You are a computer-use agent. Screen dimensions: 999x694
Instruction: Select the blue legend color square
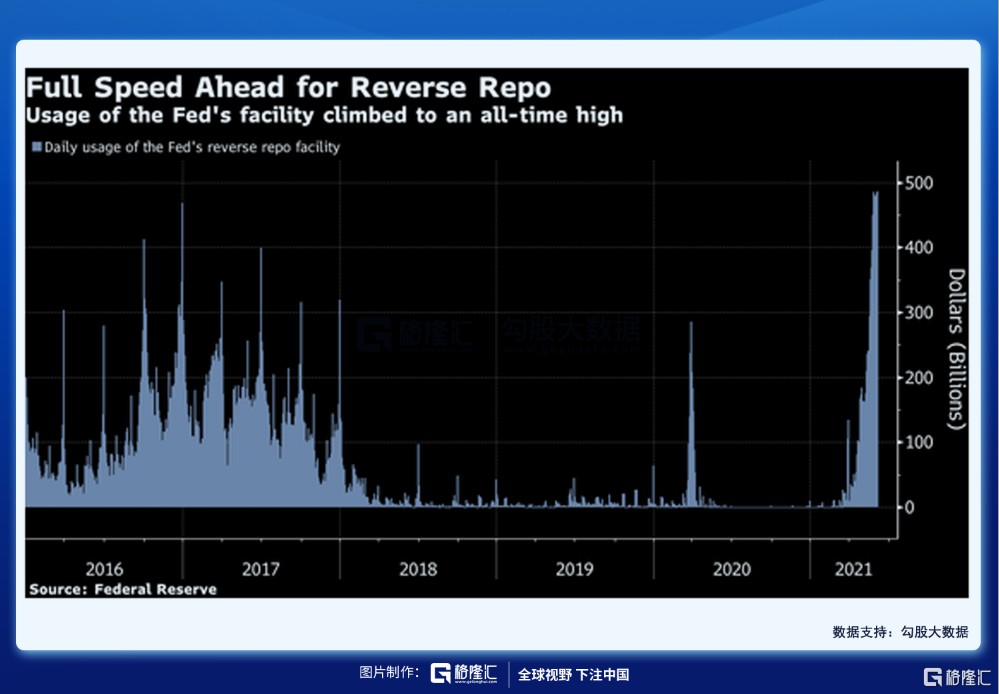[37, 147]
